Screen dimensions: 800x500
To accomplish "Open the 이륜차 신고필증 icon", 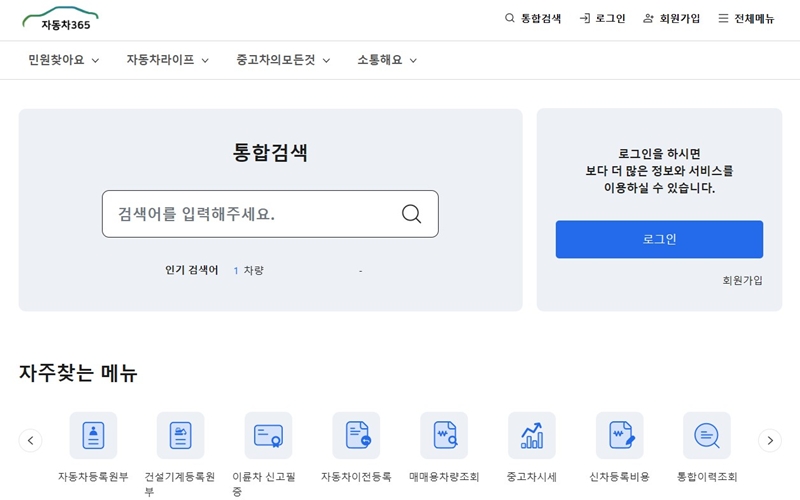I will click(x=268, y=436).
